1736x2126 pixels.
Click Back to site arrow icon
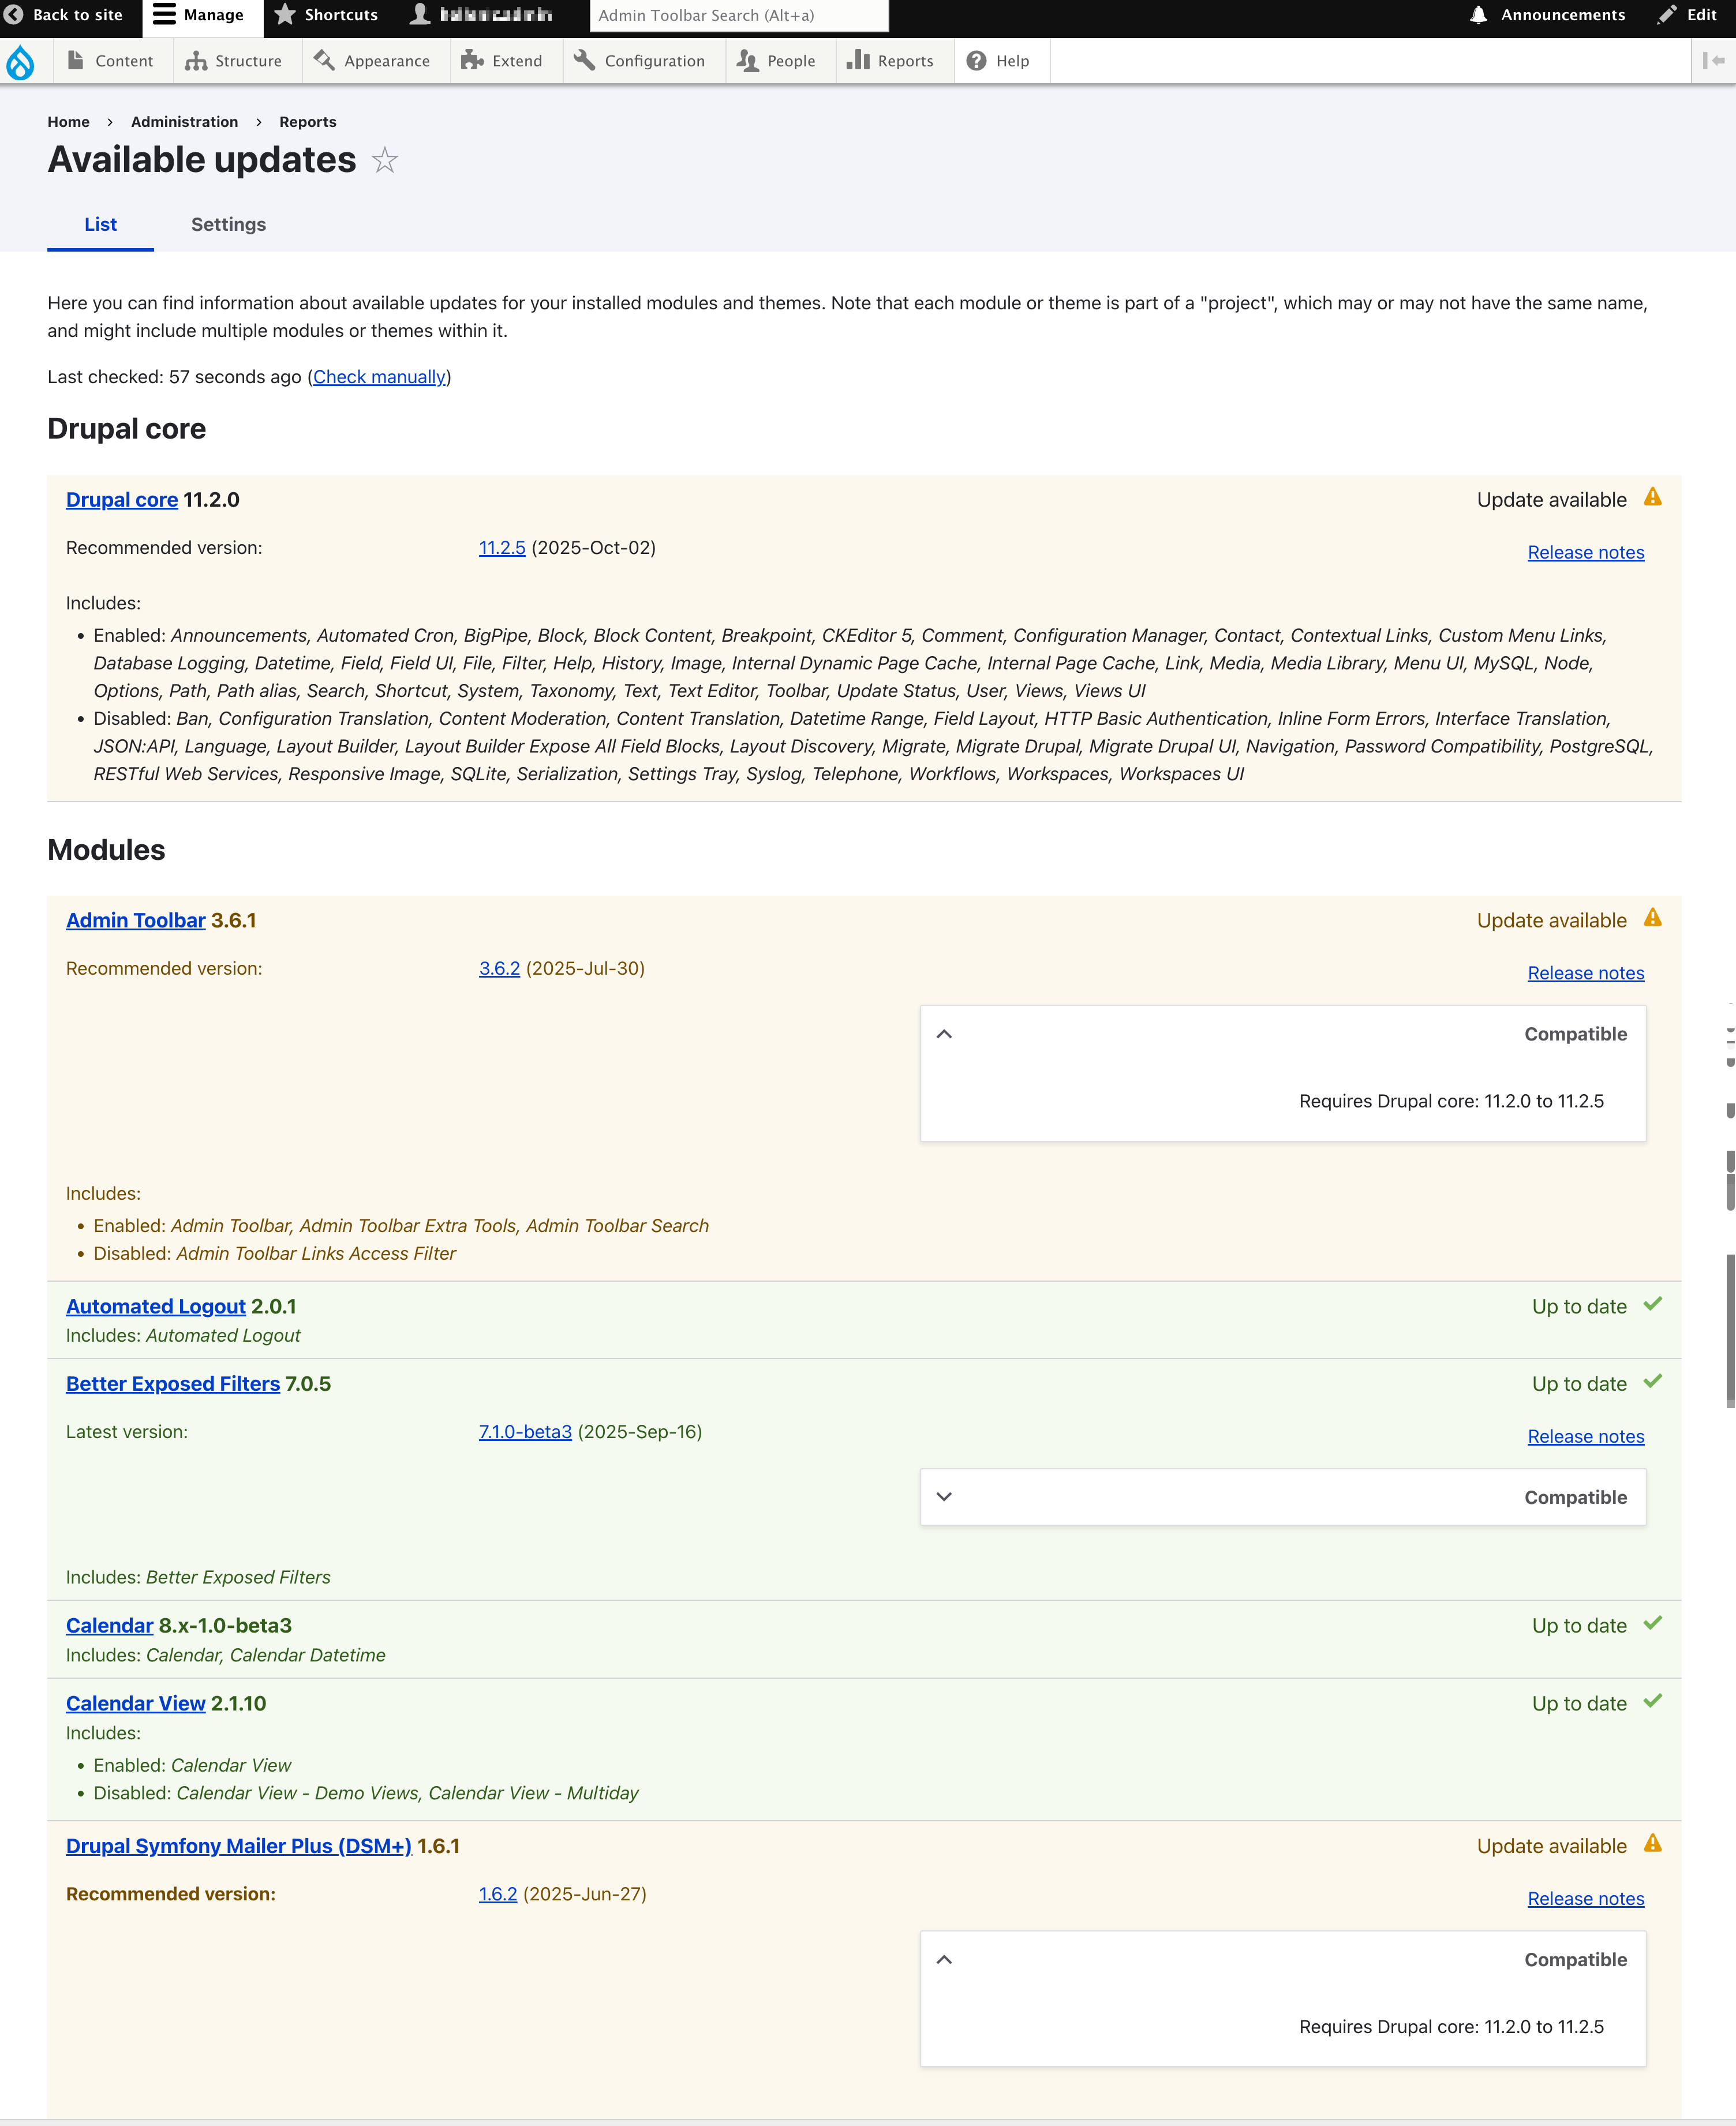pyautogui.click(x=14, y=15)
